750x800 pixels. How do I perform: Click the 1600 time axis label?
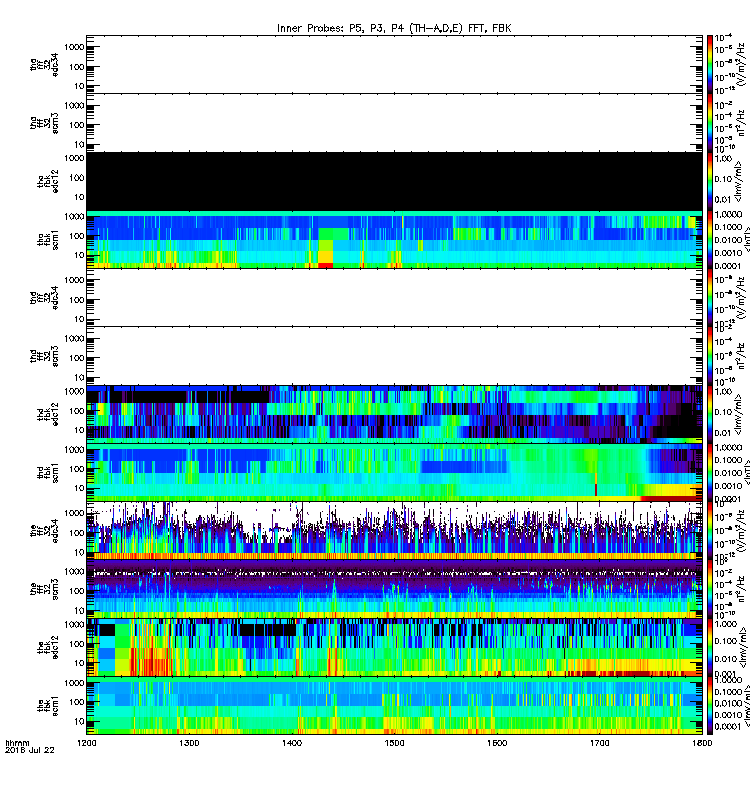[x=497, y=743]
